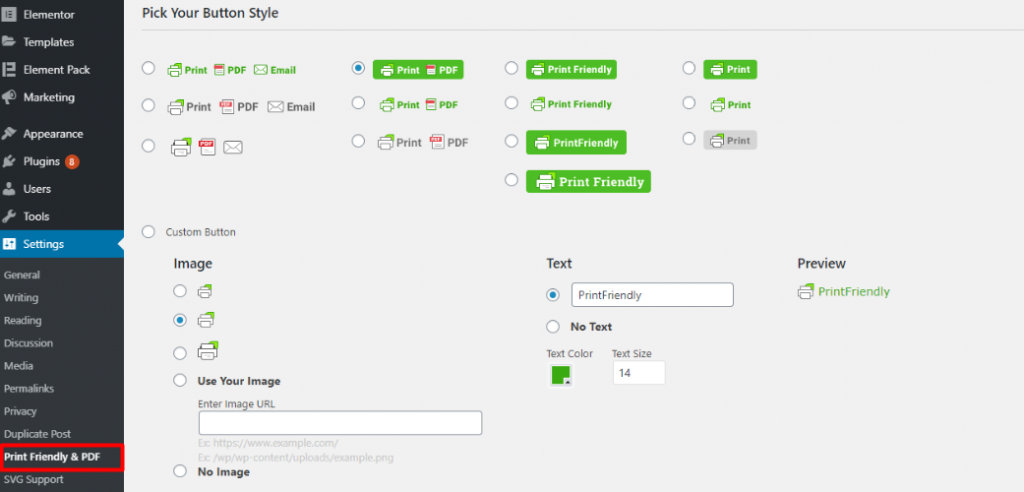Click the Marketing megaphone icon
Screen dimensions: 1024x492
(x=9, y=97)
